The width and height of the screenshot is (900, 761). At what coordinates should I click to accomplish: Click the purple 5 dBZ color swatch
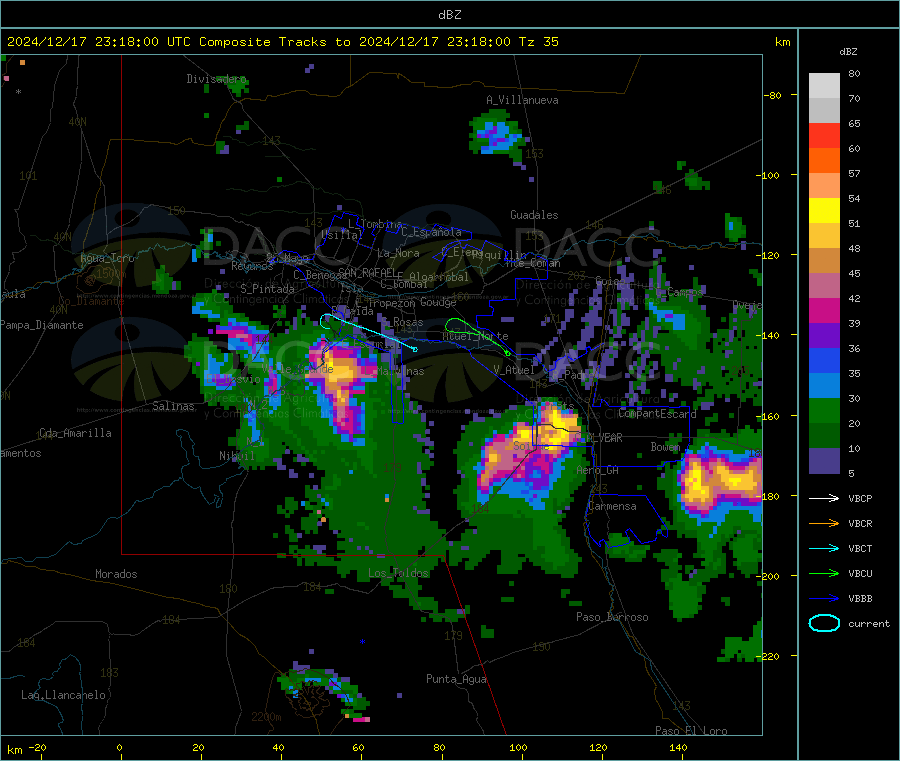[824, 461]
